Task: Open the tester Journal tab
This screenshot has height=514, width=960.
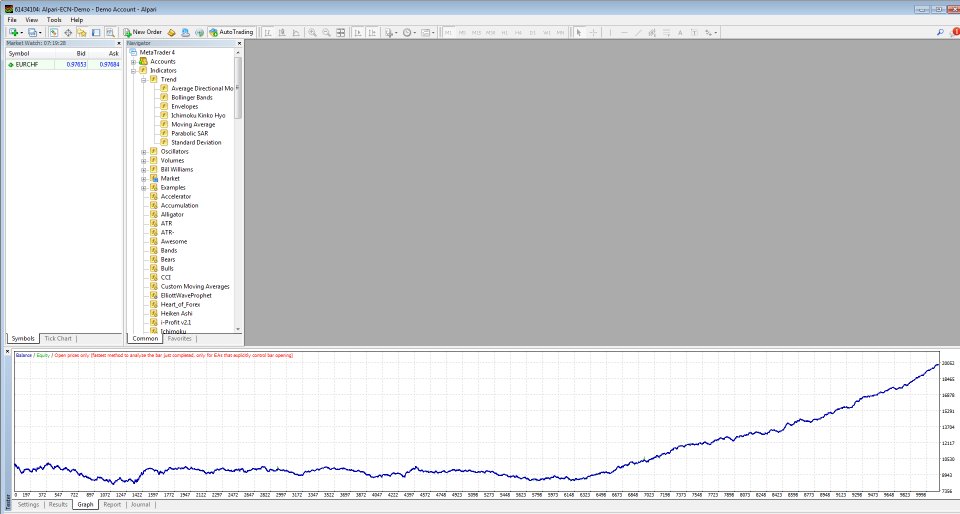Action: [x=140, y=505]
